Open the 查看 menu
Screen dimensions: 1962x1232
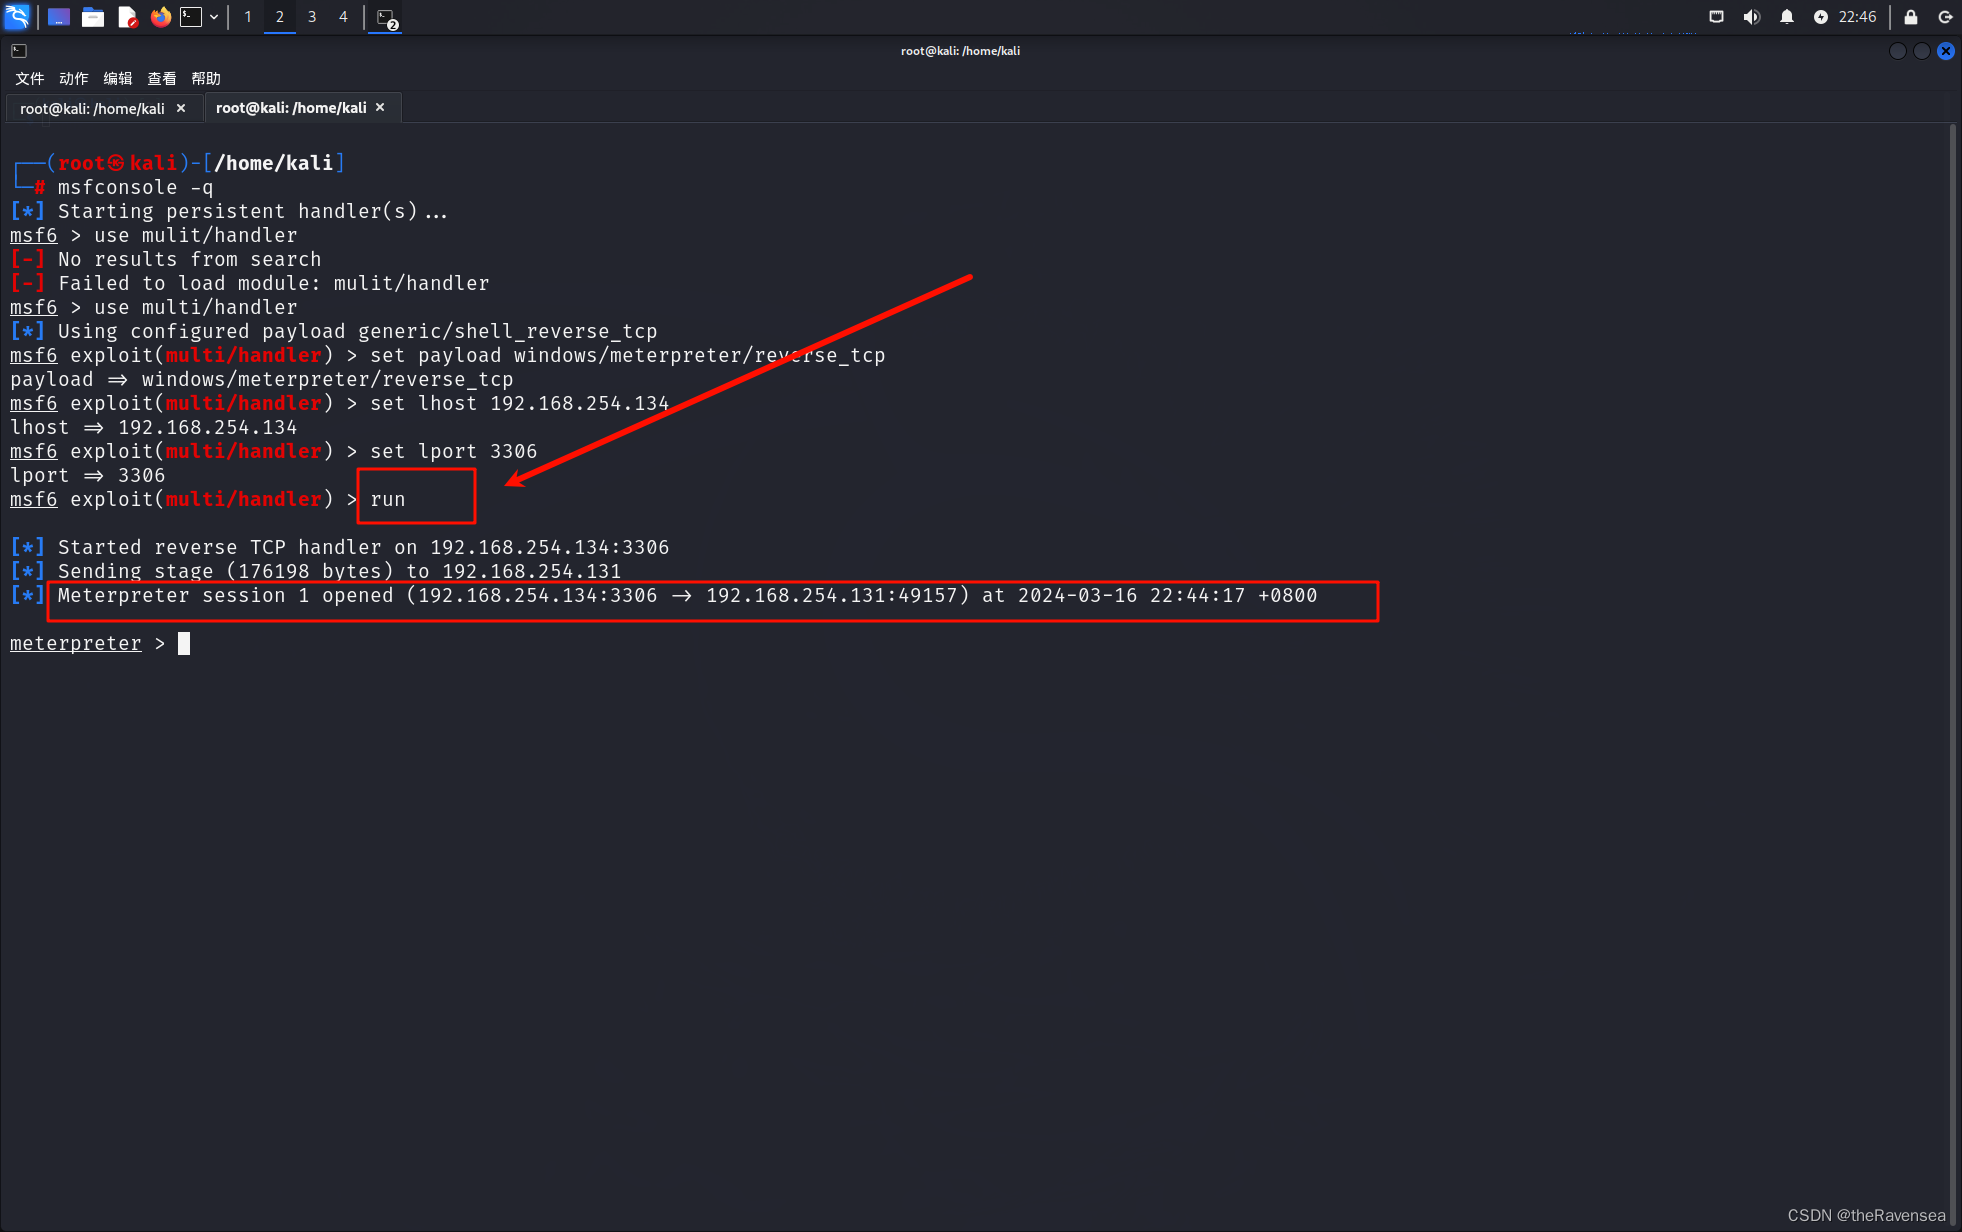click(162, 79)
